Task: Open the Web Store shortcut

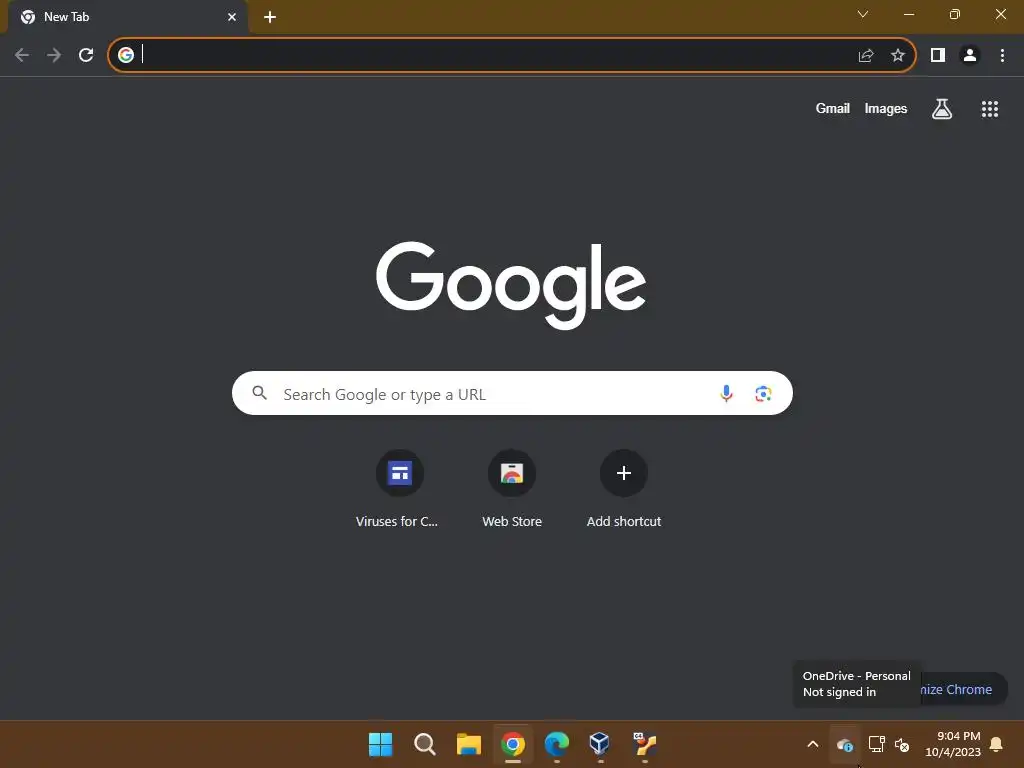Action: [x=512, y=490]
